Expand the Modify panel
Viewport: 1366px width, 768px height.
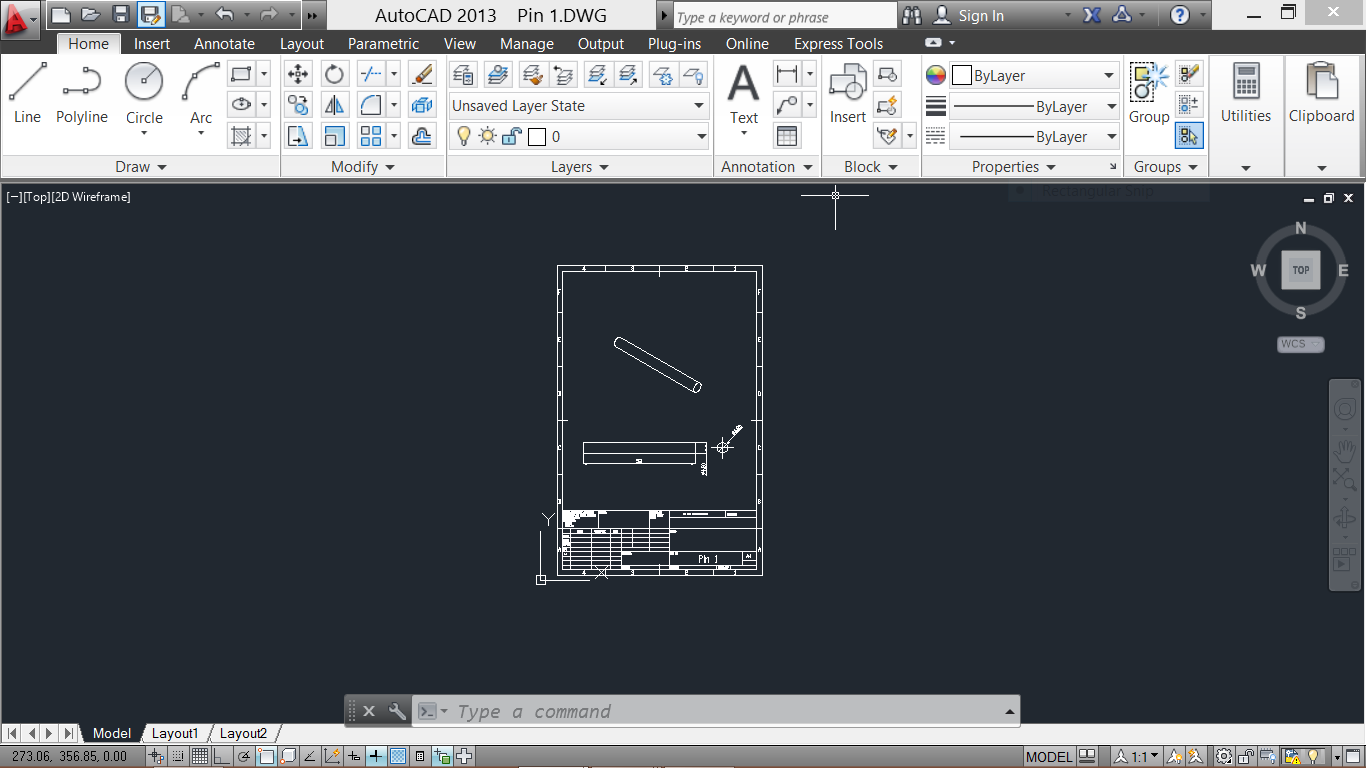click(x=363, y=167)
